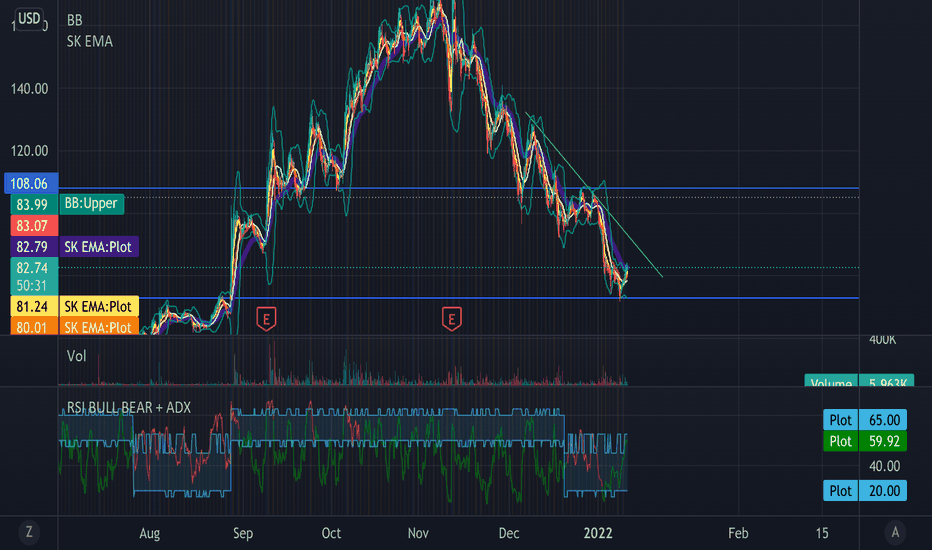Viewport: 932px width, 550px height.
Task: Open the earnings marker near September
Action: (x=266, y=319)
